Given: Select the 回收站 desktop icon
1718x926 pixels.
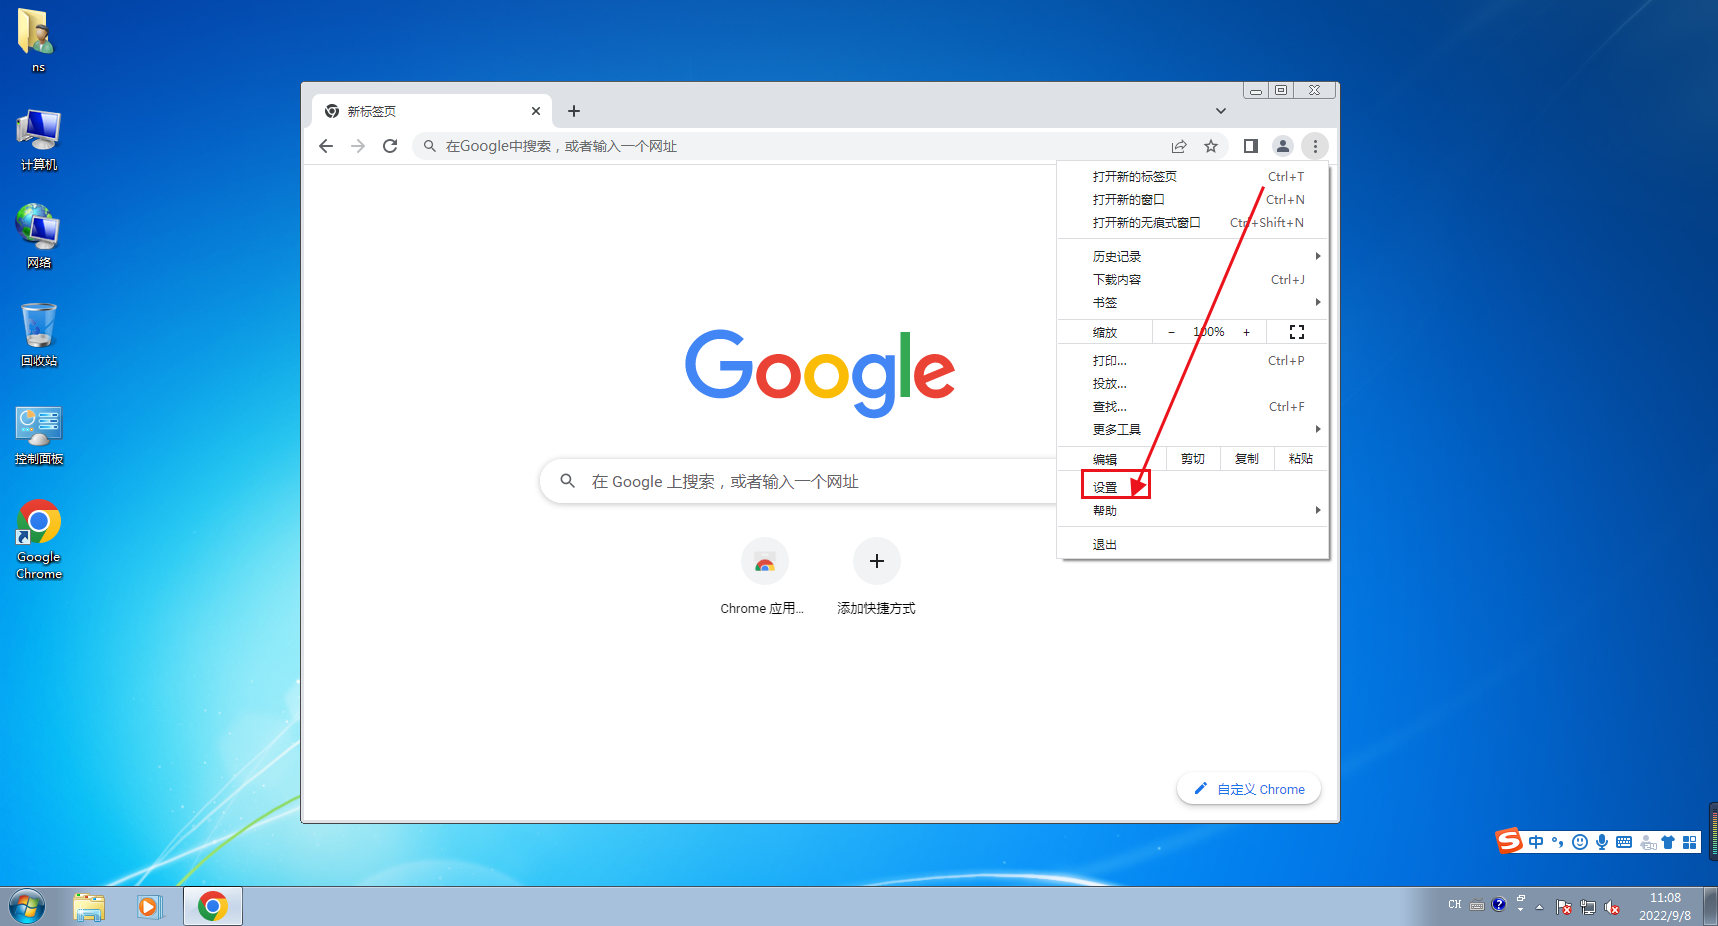Looking at the screenshot, I should 39,335.
